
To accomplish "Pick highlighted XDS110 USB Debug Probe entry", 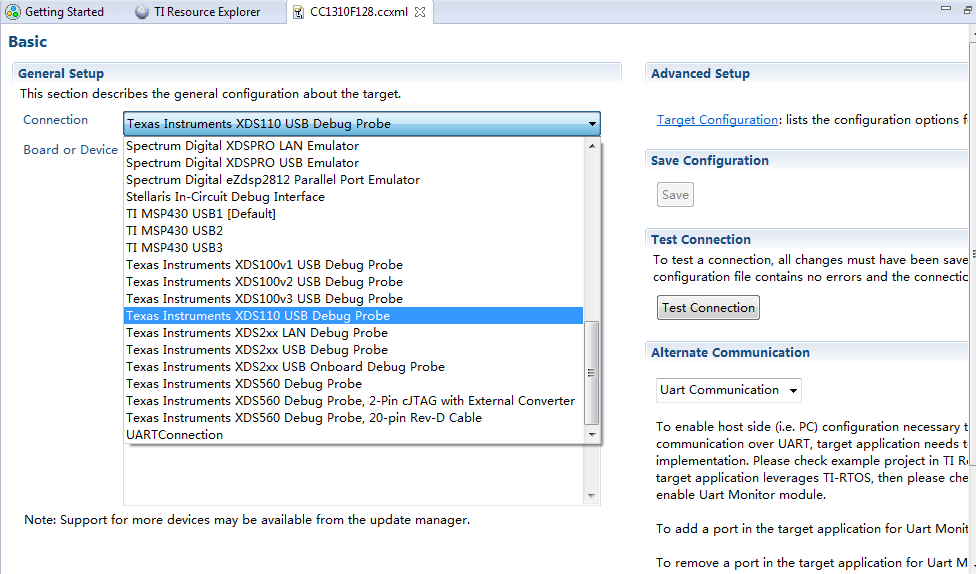I will 353,316.
